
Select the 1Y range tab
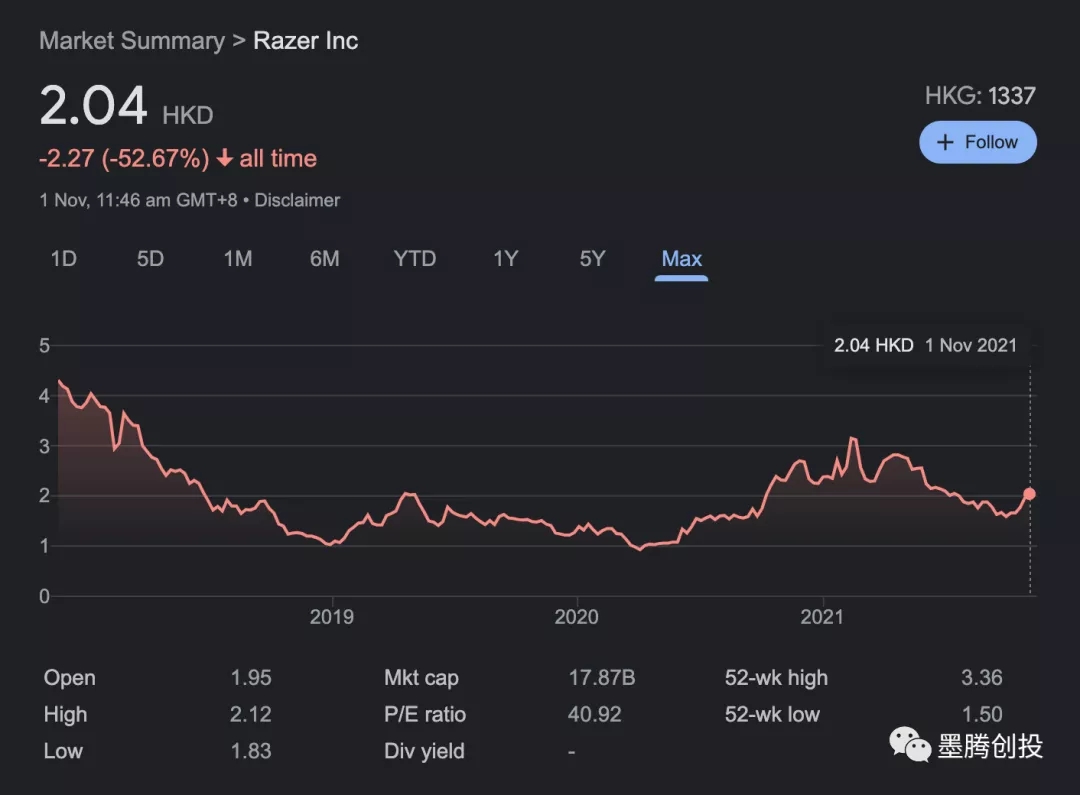pyautogui.click(x=505, y=259)
